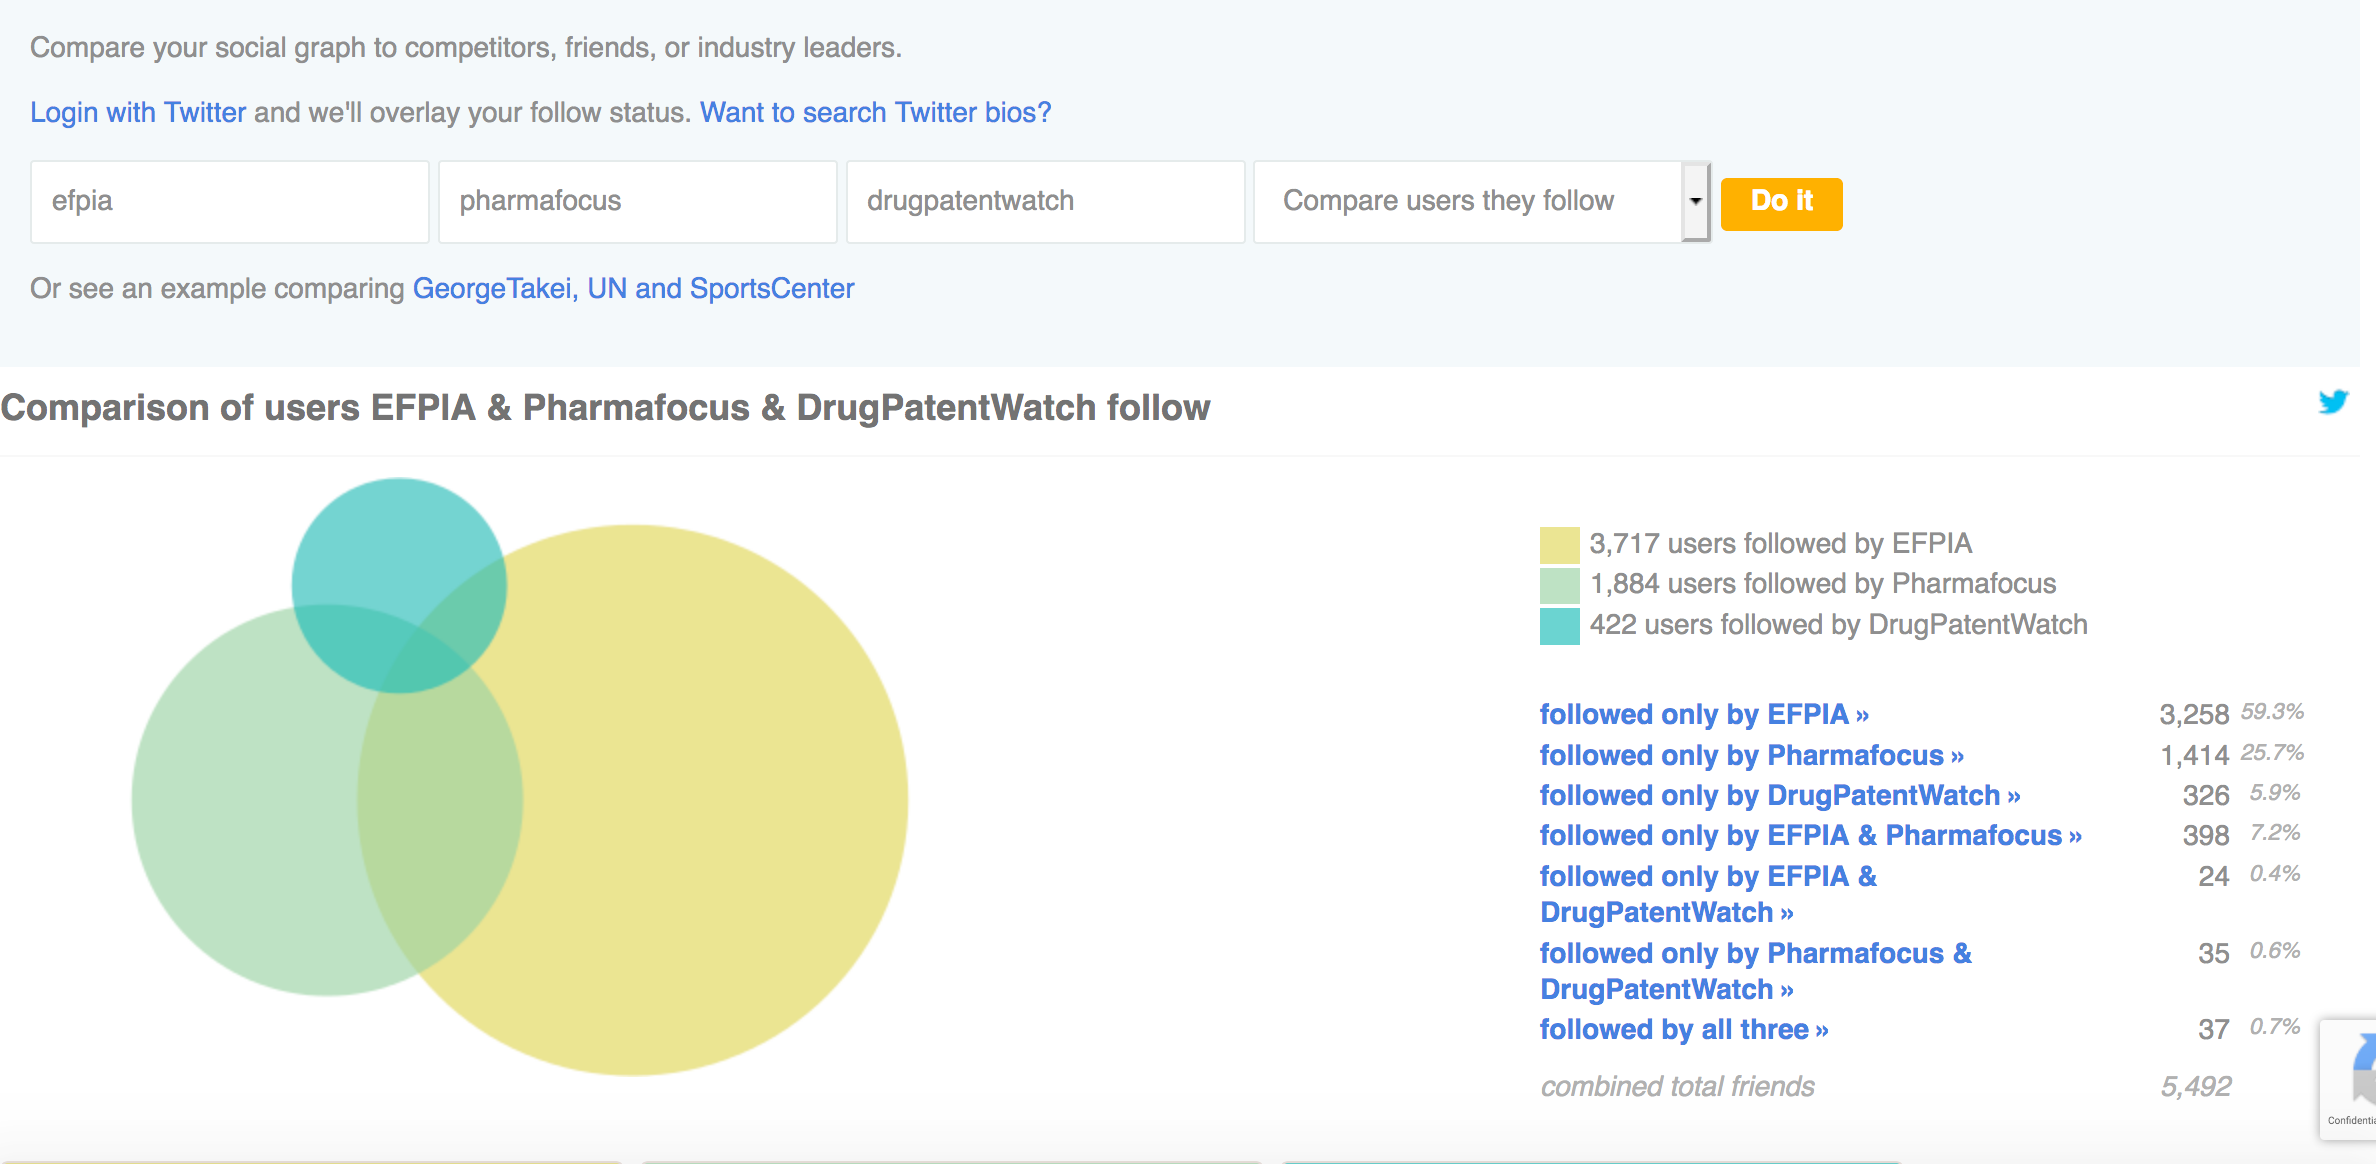Click the light green Pharmafocus legend swatch
The width and height of the screenshot is (2376, 1164).
click(x=1559, y=585)
